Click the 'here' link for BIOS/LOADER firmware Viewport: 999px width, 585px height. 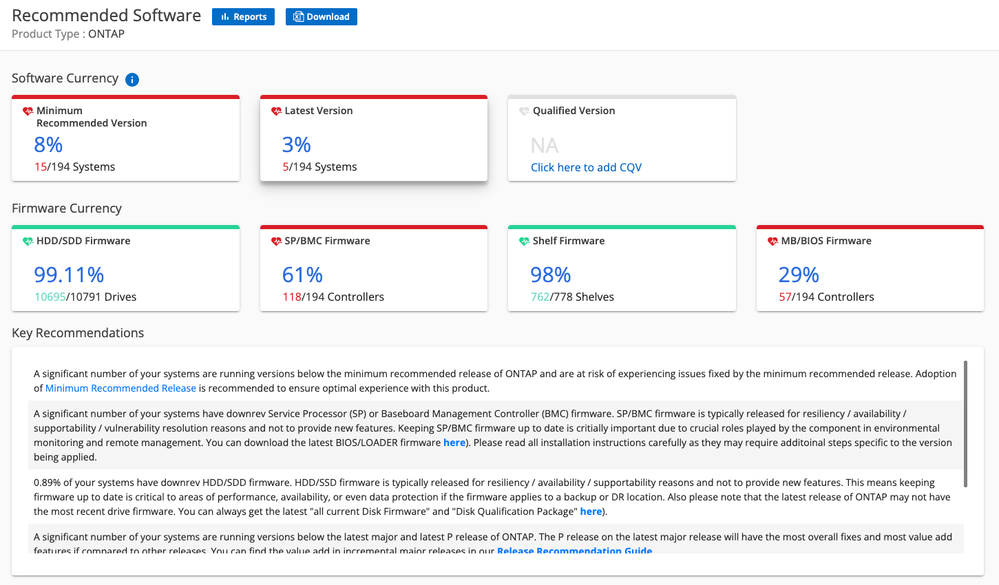coord(454,442)
